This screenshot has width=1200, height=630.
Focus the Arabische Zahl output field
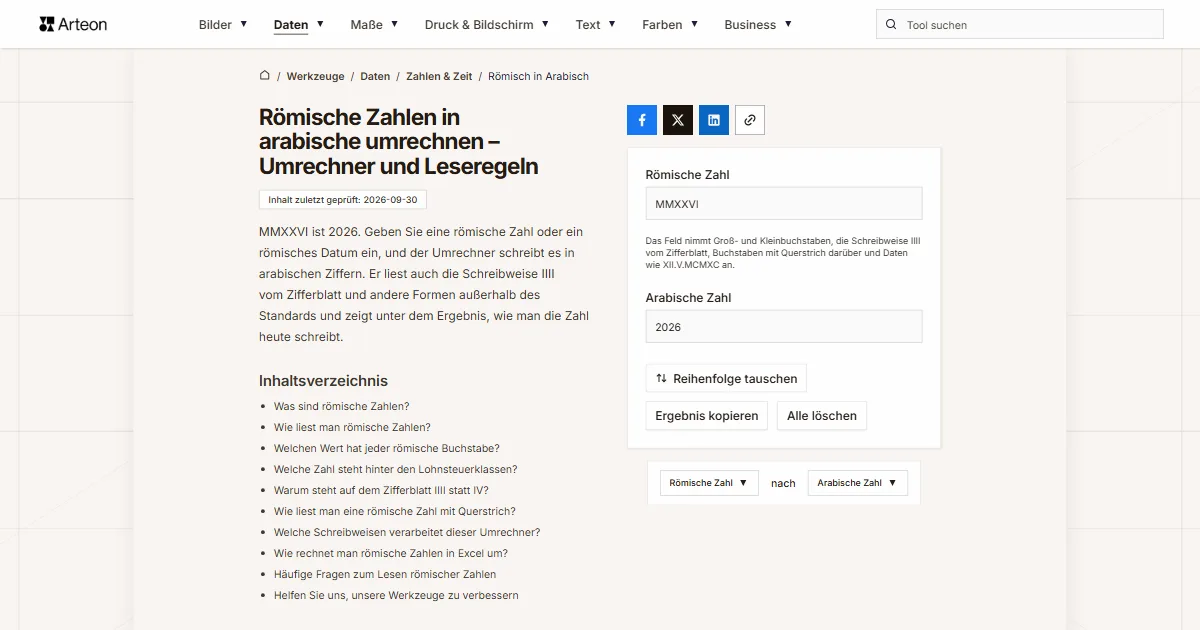(x=784, y=327)
